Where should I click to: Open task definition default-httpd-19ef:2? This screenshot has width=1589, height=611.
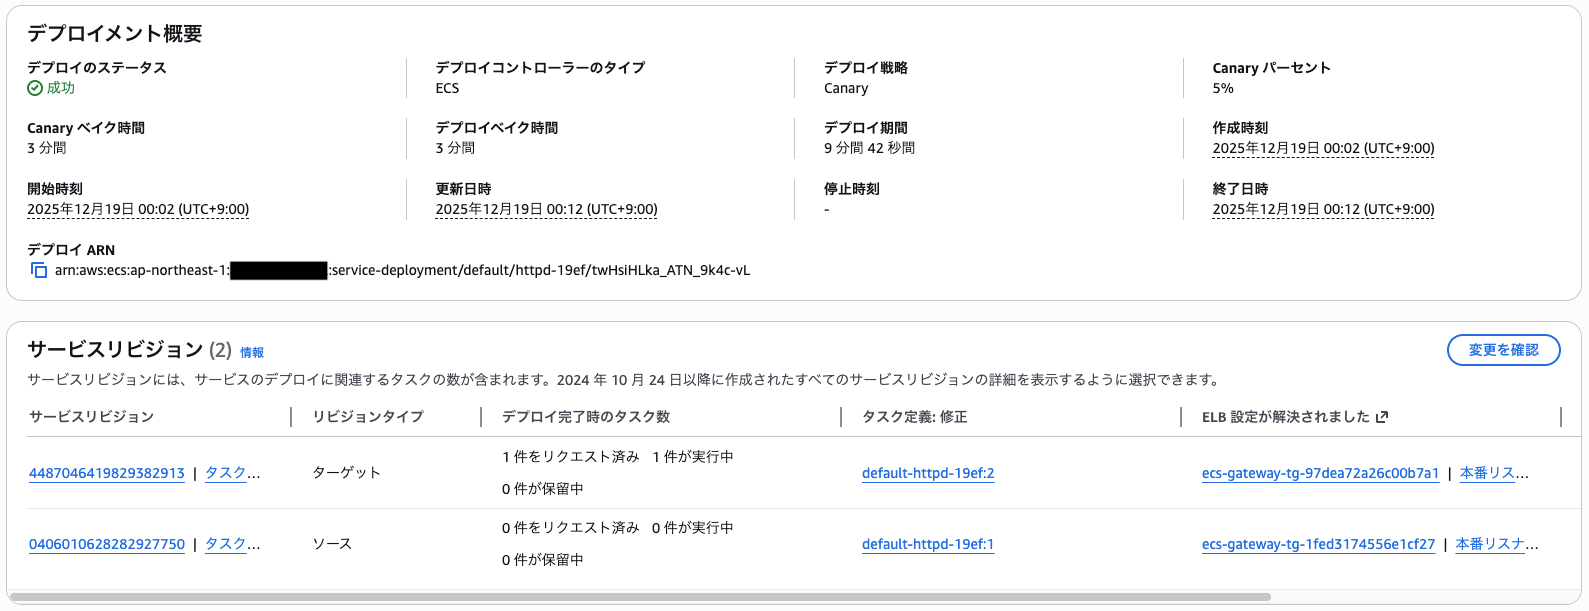click(928, 471)
